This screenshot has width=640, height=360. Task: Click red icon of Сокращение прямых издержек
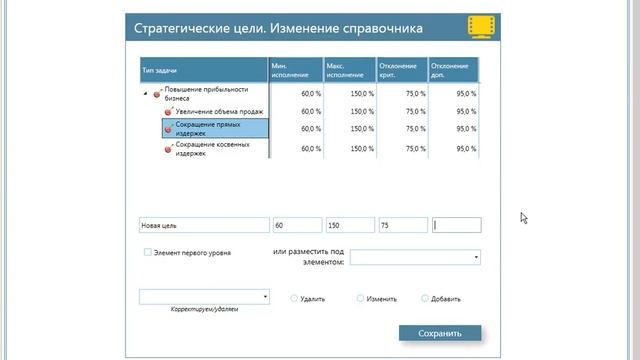pyautogui.click(x=168, y=129)
